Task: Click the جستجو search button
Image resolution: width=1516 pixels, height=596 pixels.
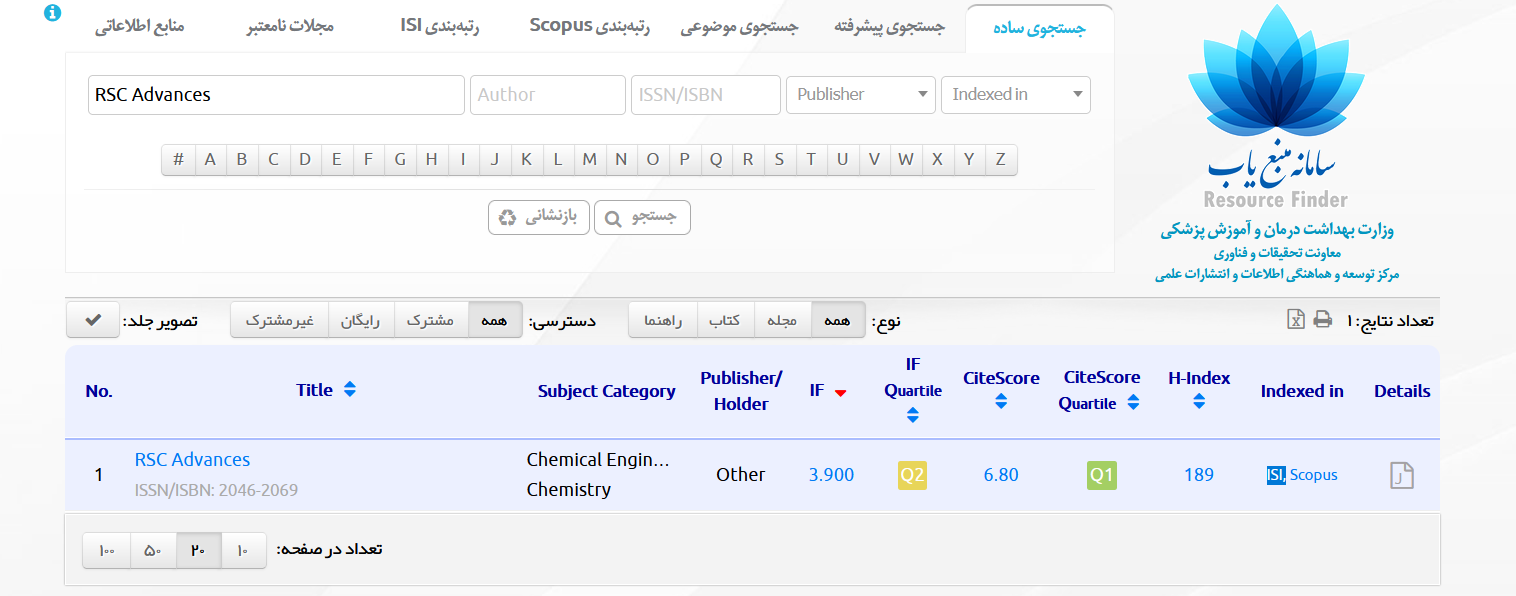Action: coord(642,217)
